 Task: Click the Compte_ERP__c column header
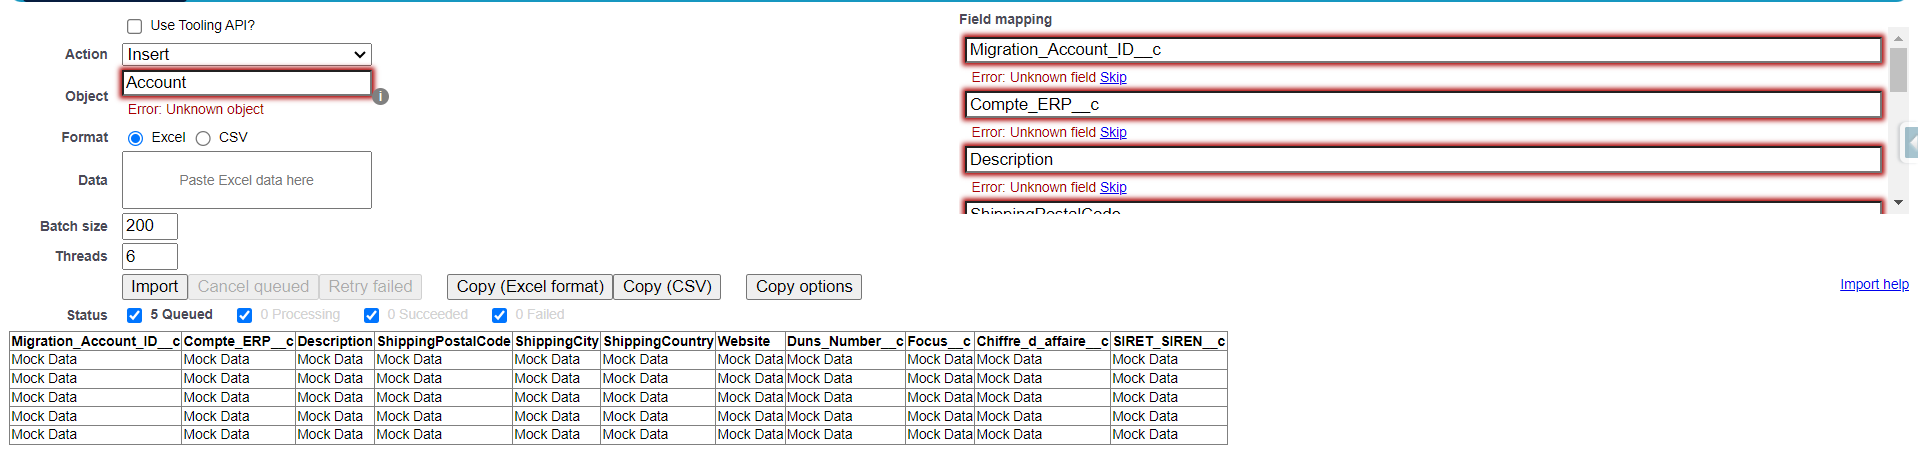[x=238, y=341]
